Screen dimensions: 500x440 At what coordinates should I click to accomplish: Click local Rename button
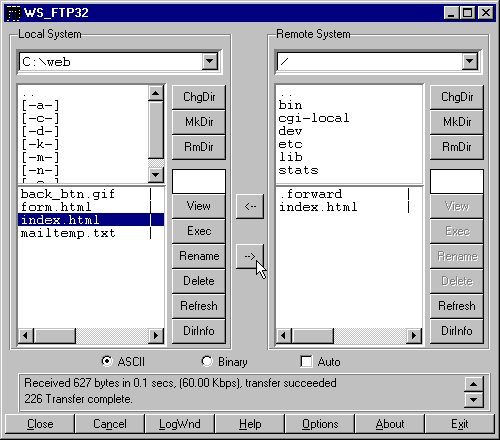click(199, 256)
